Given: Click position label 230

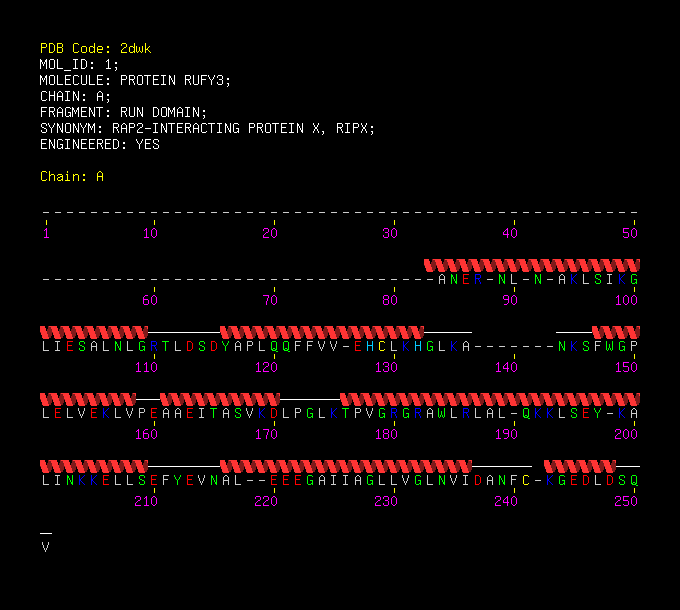Looking at the screenshot, I should [x=386, y=501].
